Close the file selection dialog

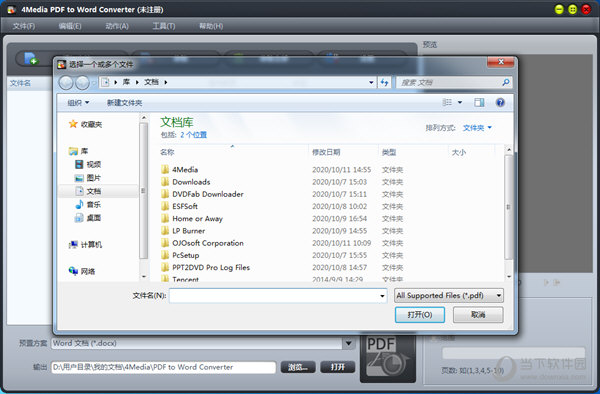[501, 62]
